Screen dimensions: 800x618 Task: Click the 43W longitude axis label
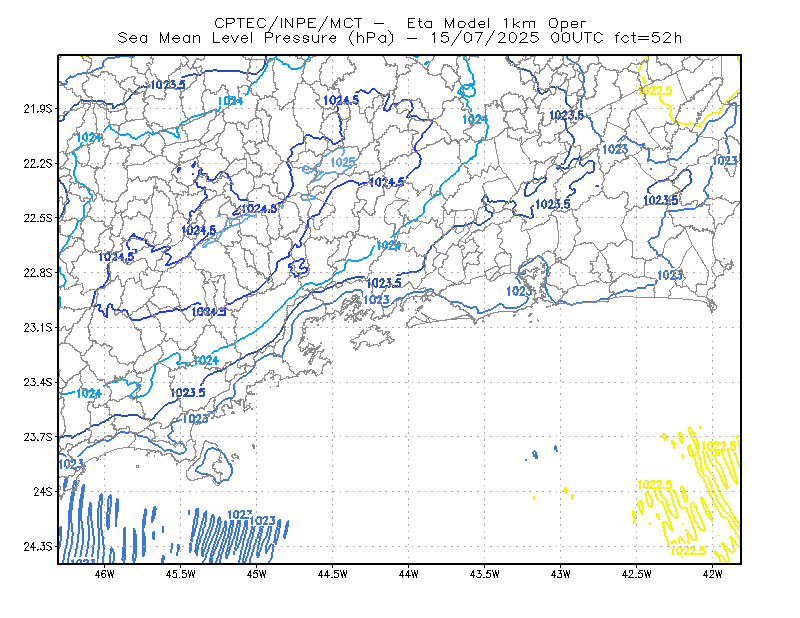560,574
